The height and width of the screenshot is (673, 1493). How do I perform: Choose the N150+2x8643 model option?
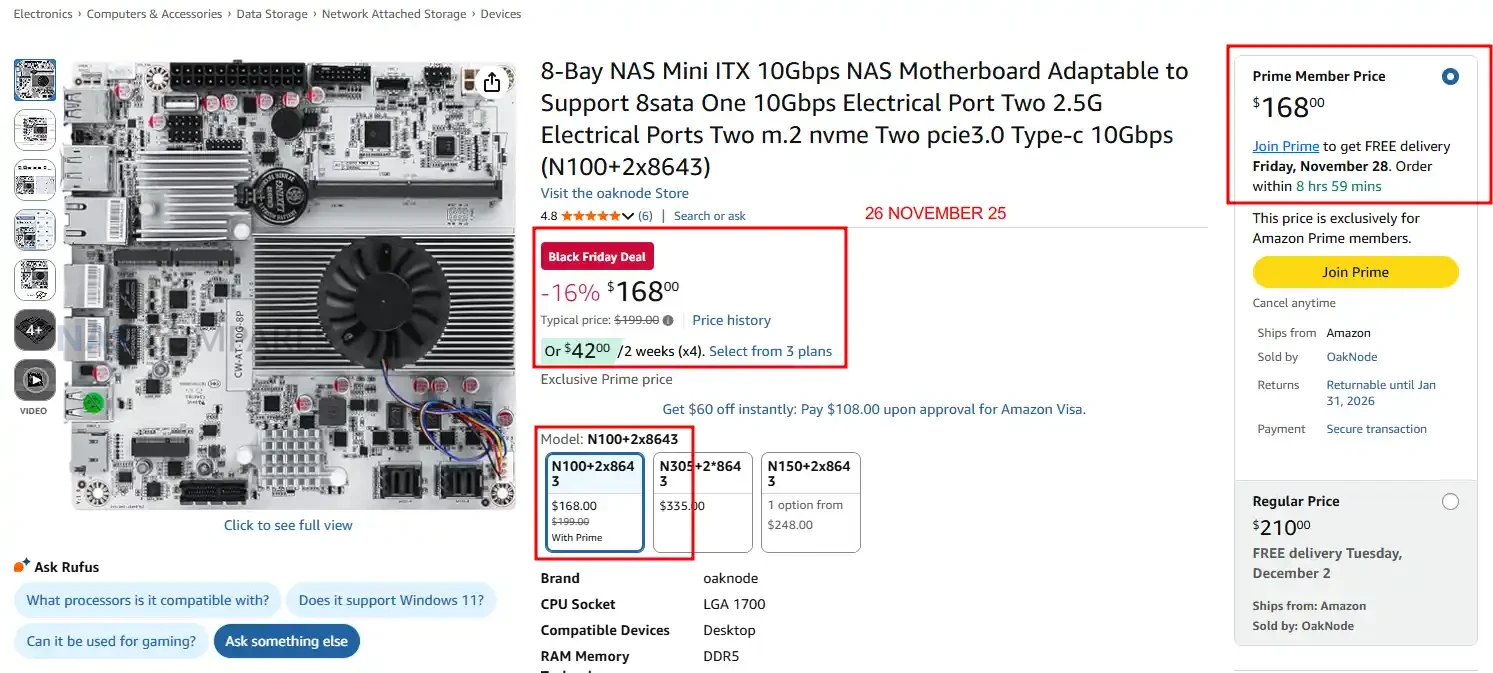point(810,502)
